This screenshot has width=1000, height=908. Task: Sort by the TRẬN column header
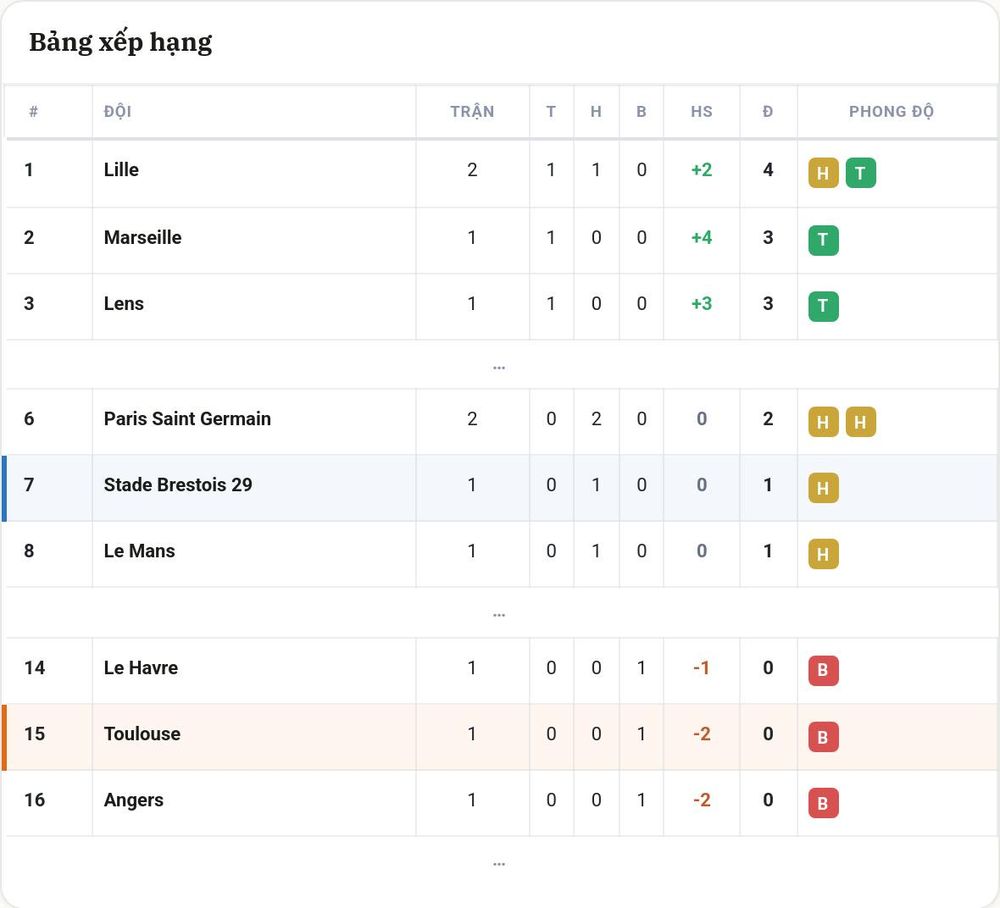(472, 112)
